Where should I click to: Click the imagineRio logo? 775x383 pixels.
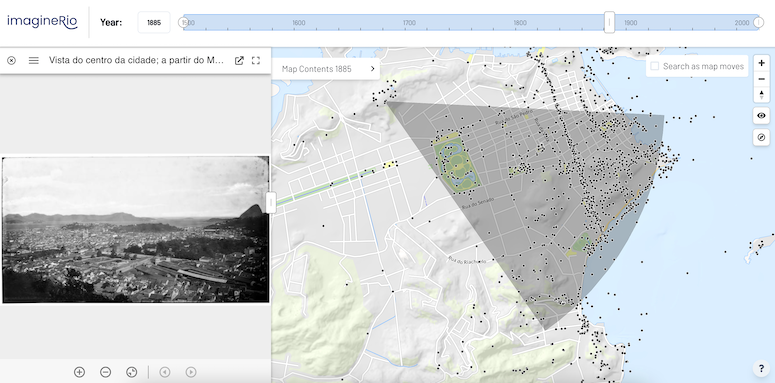click(43, 22)
